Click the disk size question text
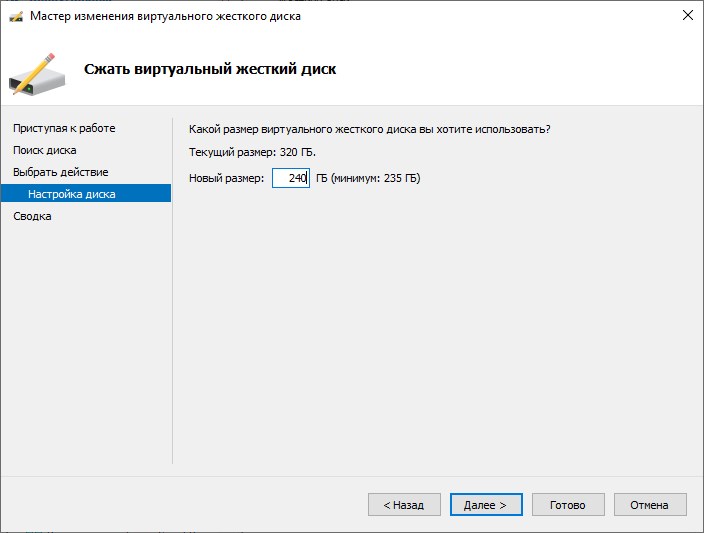The width and height of the screenshot is (704, 533). pyautogui.click(x=369, y=129)
